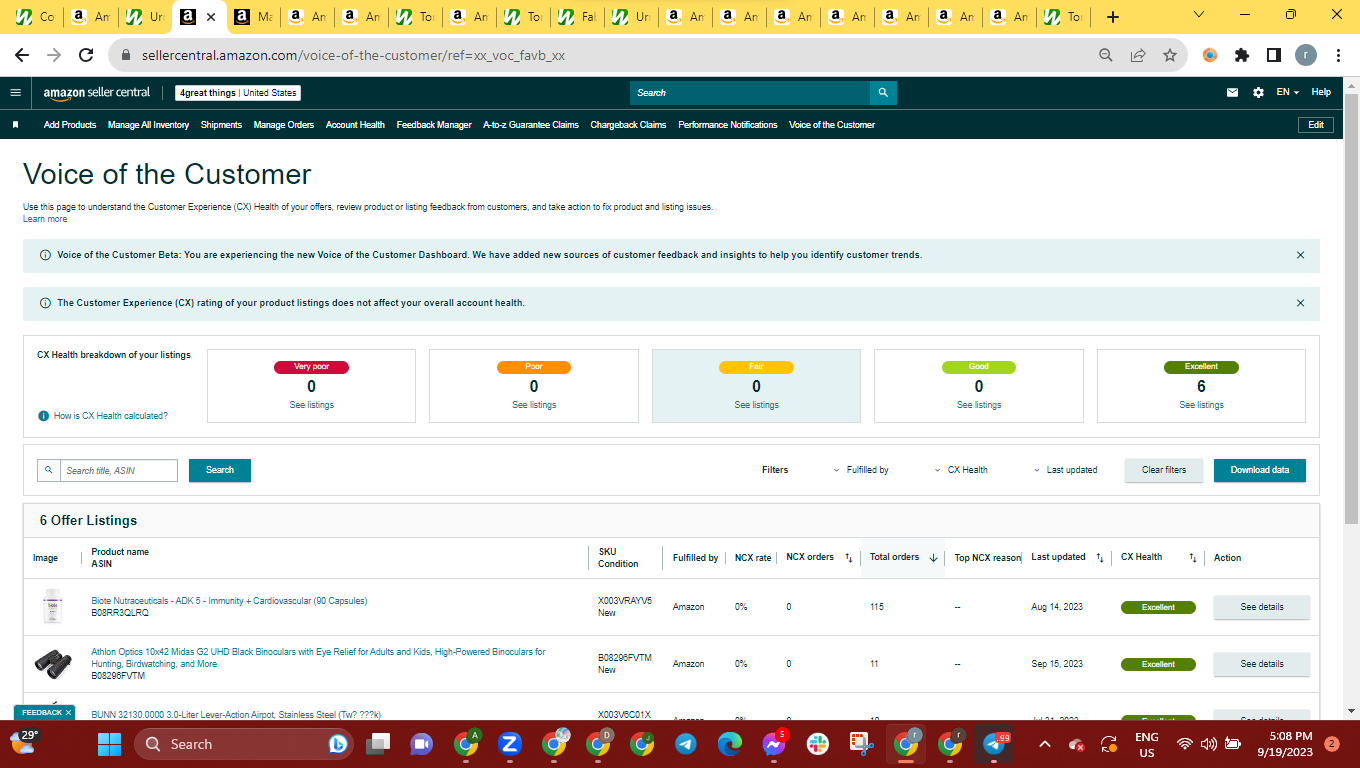Open Performance Notifications
Screen dimensions: 1360x768
click(x=728, y=125)
